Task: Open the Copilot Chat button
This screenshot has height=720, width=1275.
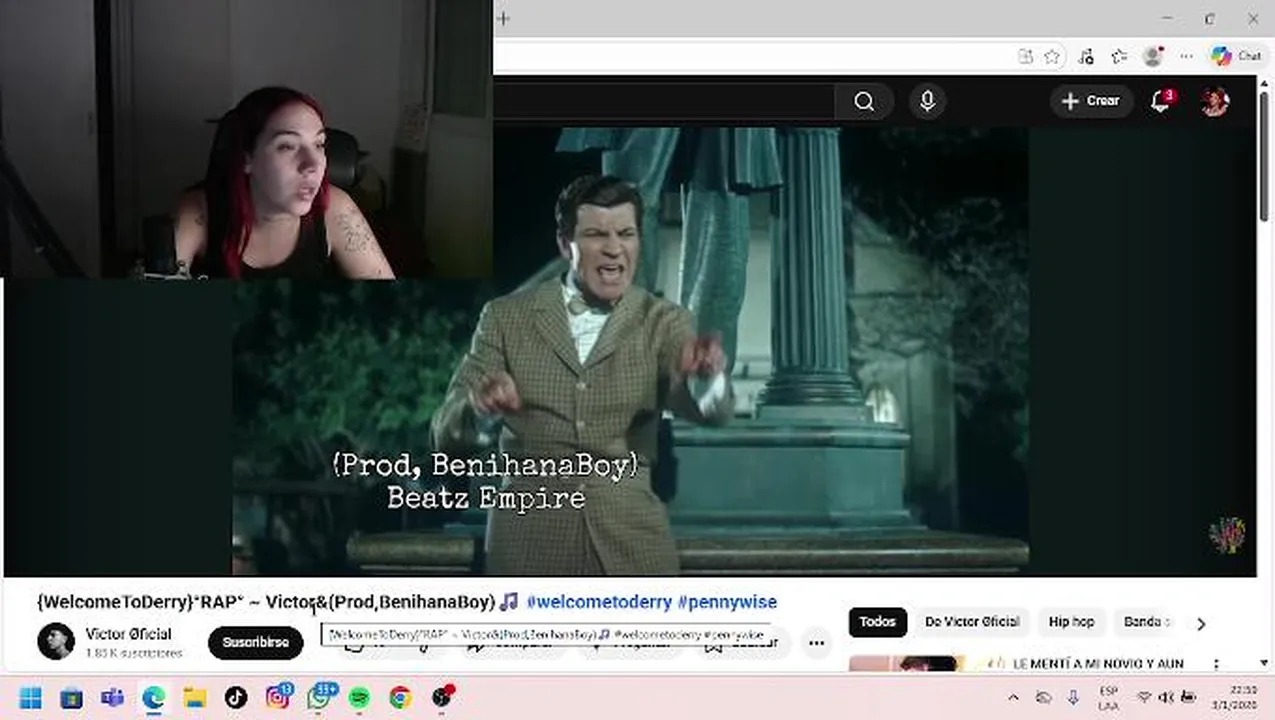Action: pos(1236,57)
